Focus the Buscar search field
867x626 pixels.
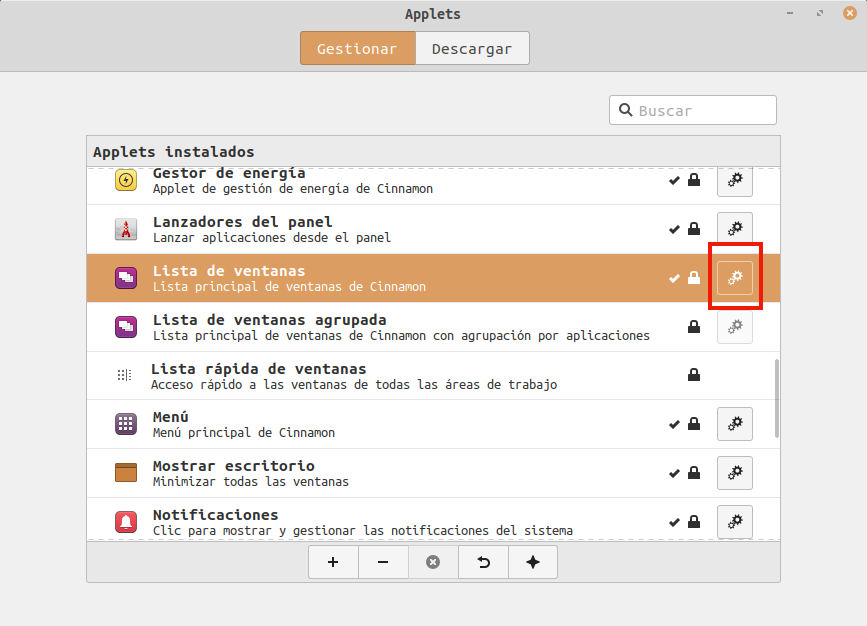[693, 110]
